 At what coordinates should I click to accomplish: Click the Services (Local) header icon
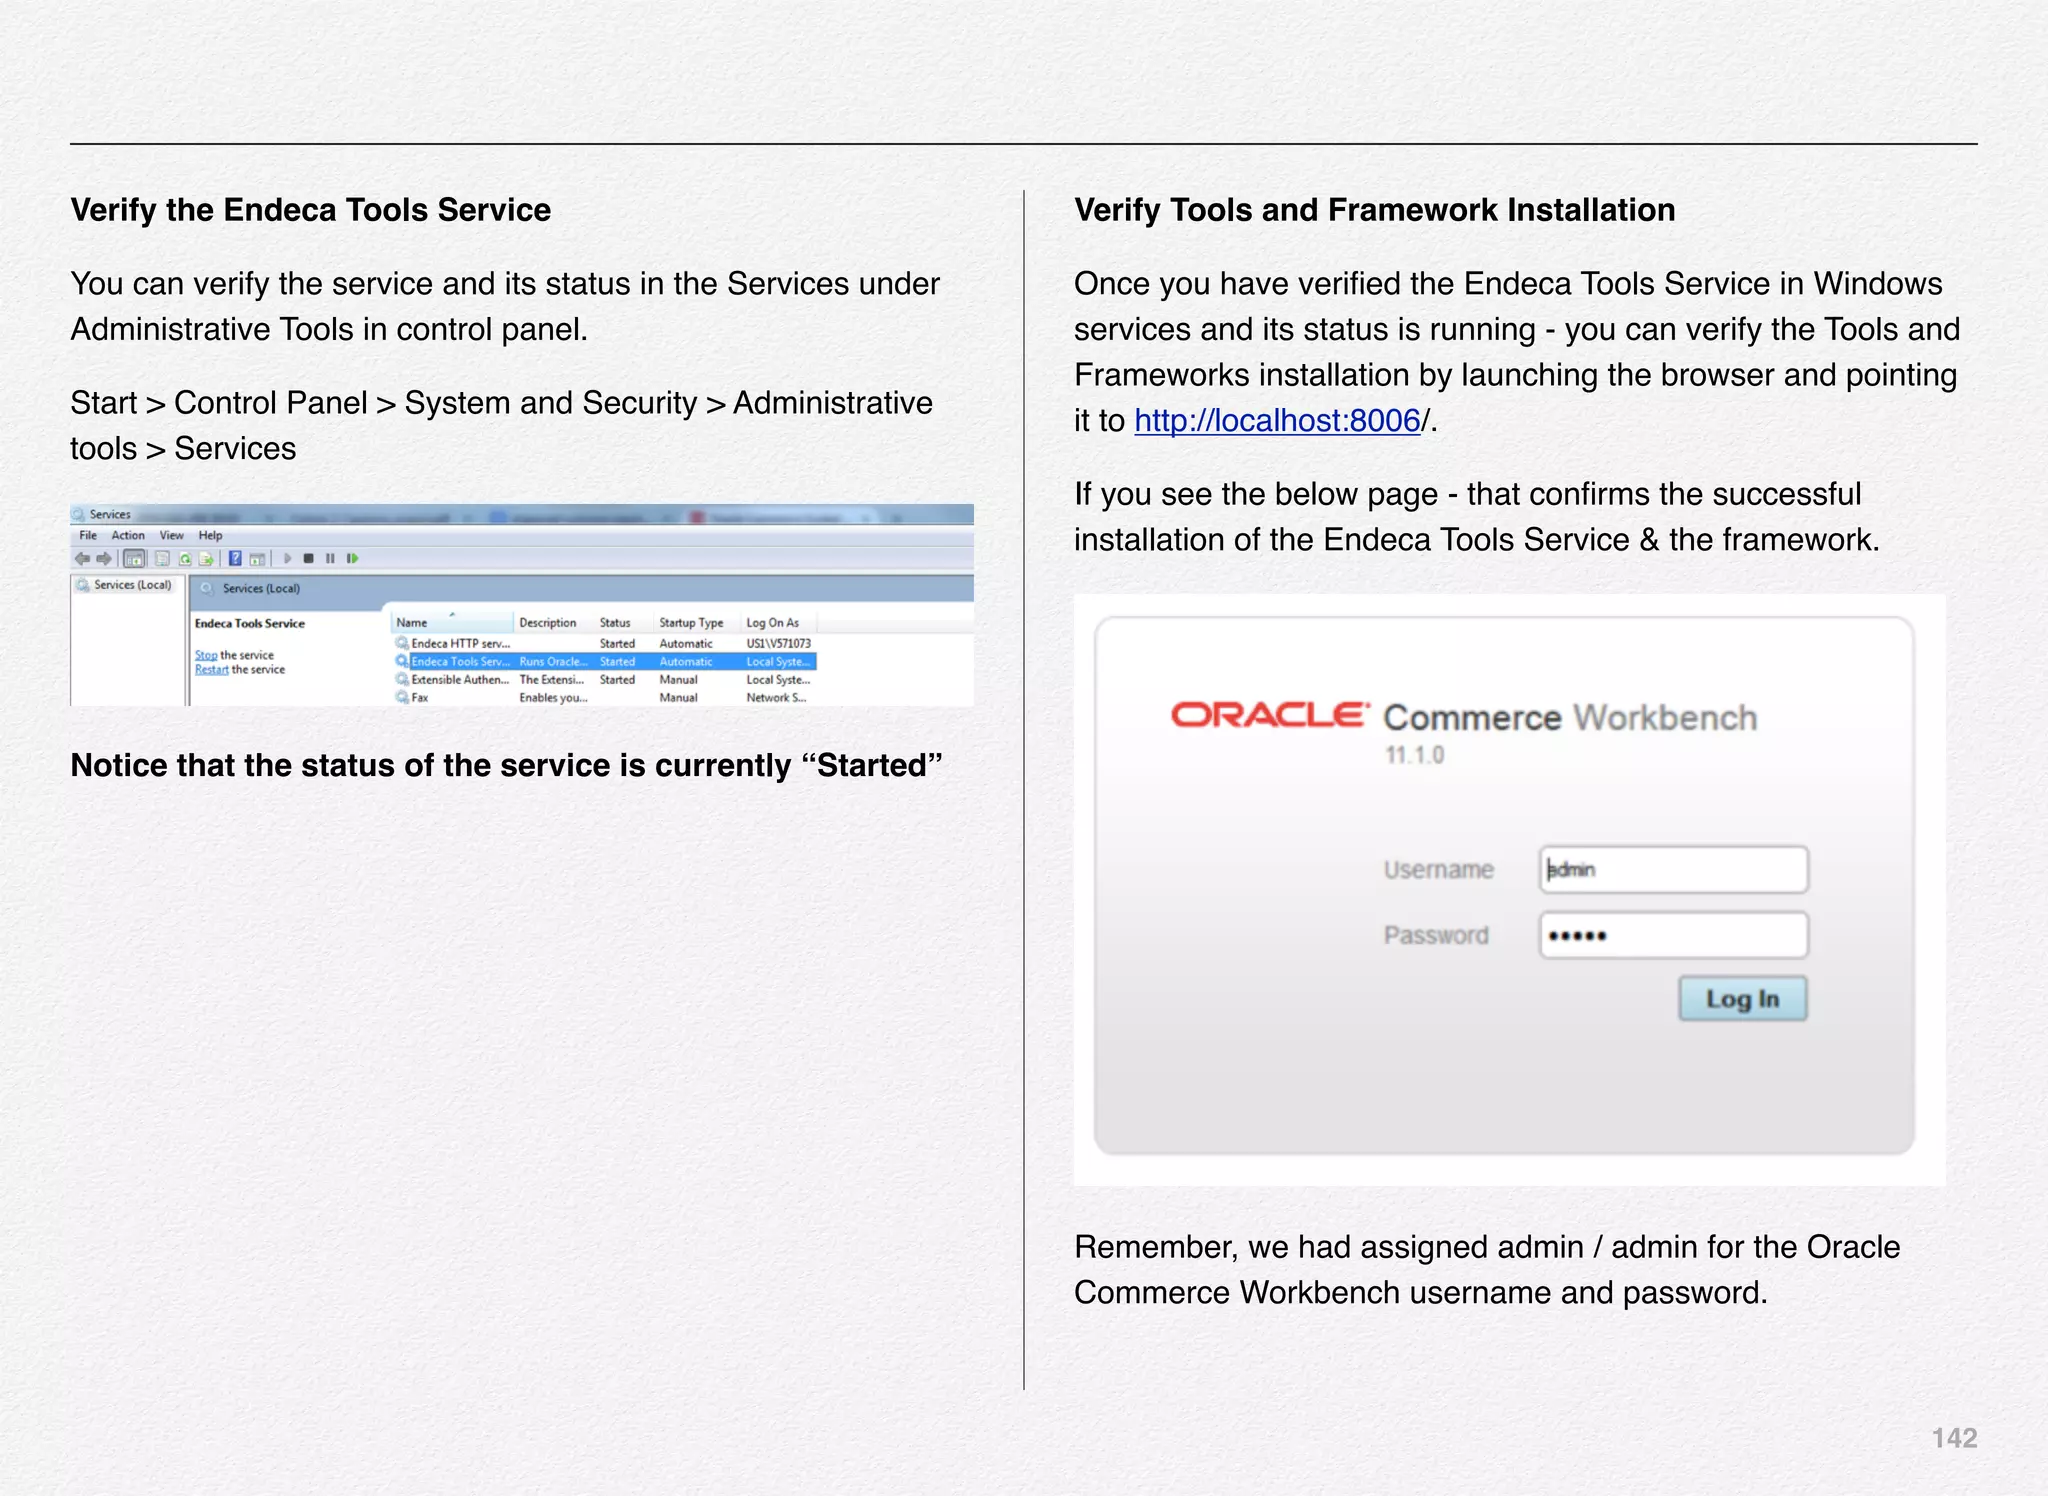tap(207, 589)
